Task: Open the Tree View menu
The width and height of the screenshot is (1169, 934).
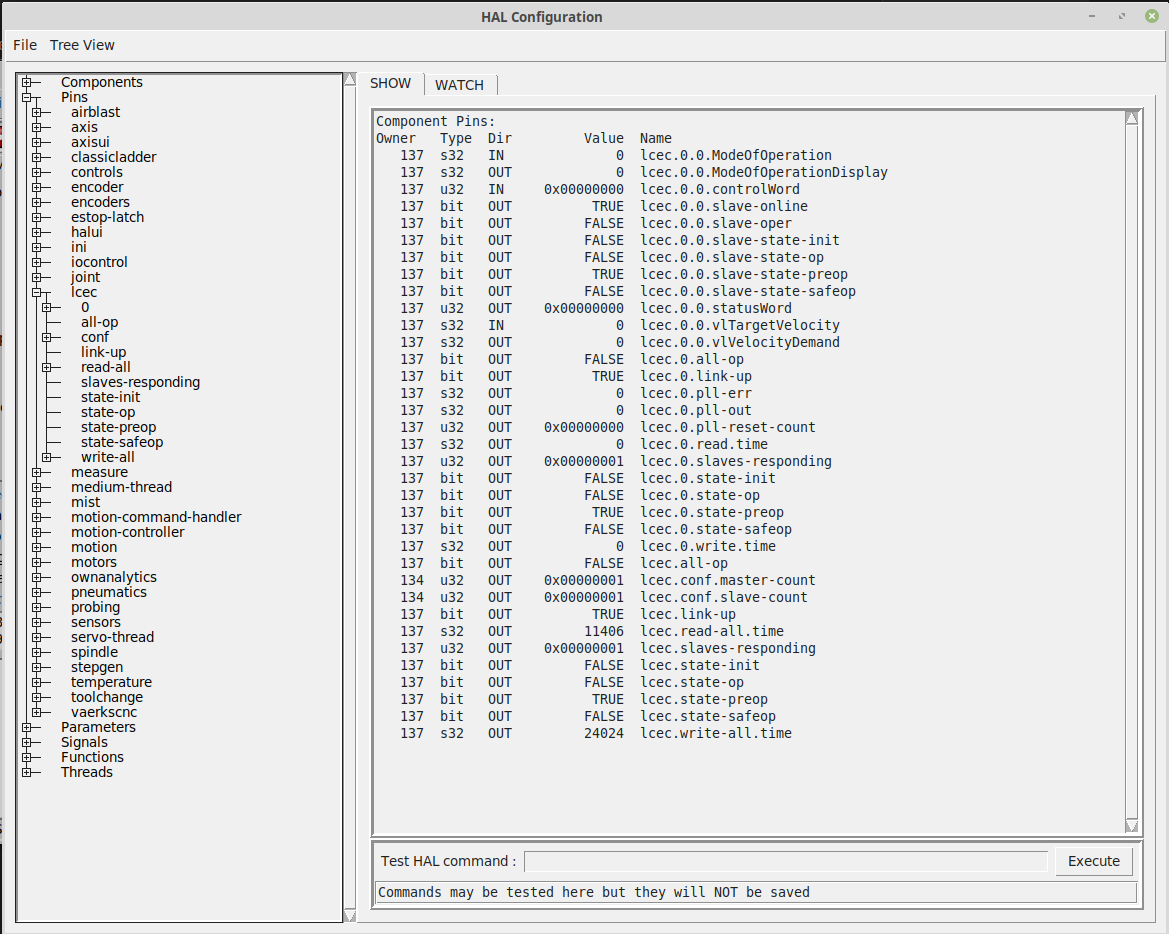Action: 82,45
